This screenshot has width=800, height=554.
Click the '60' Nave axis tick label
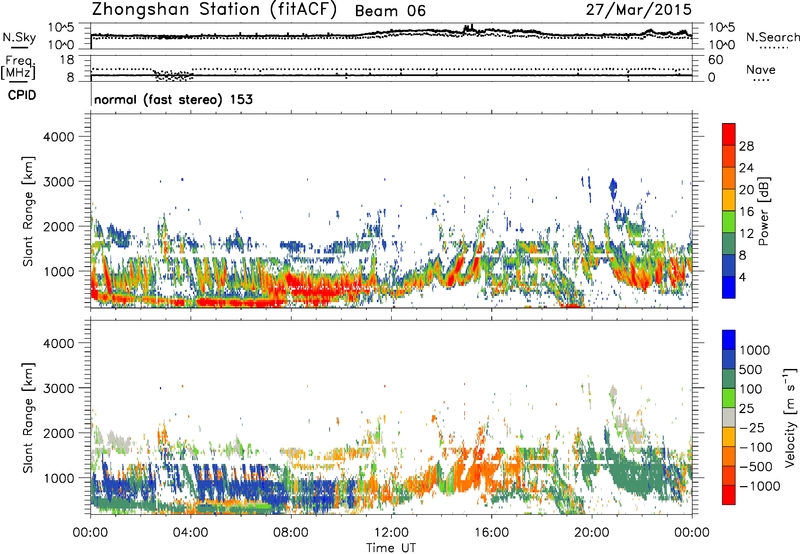(x=715, y=60)
